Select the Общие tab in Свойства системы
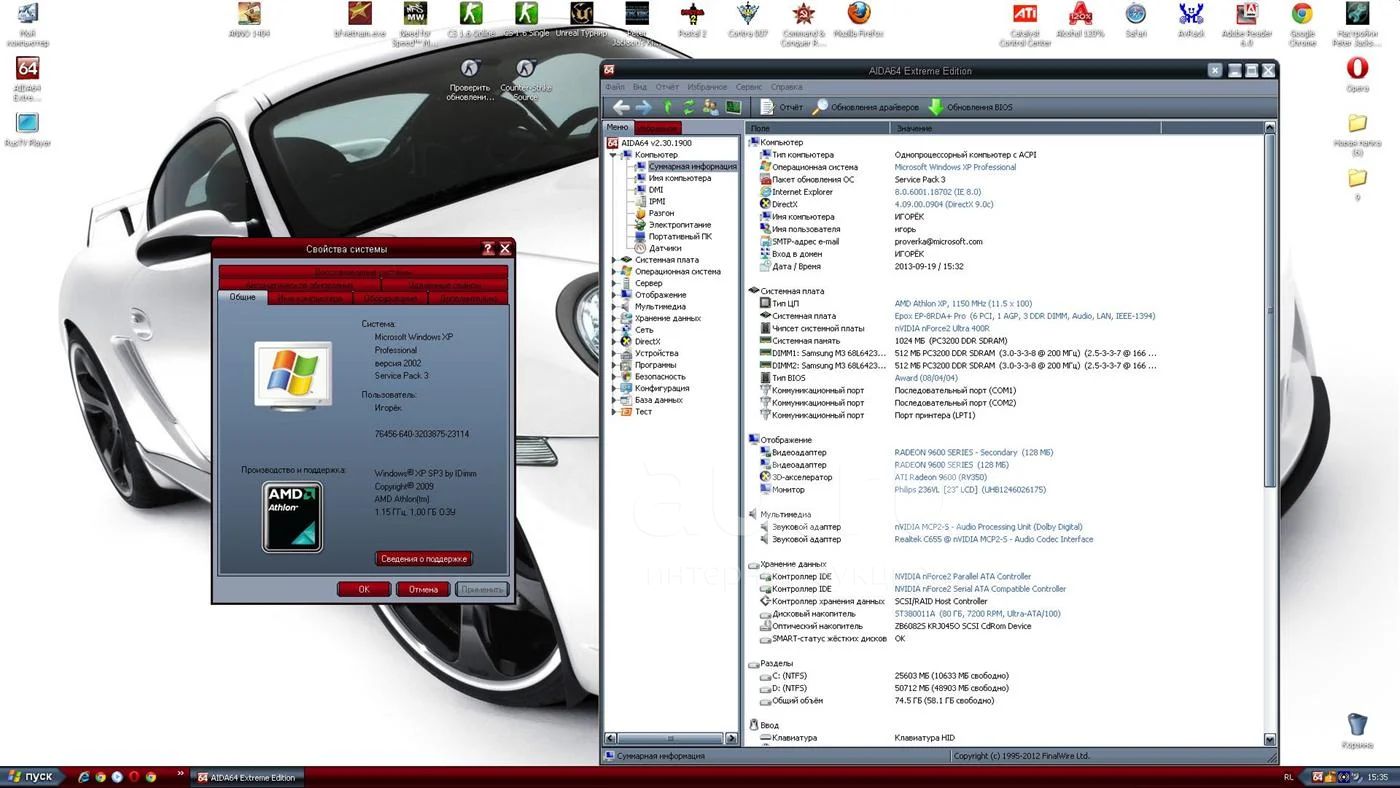The width and height of the screenshot is (1400, 788). tap(242, 297)
